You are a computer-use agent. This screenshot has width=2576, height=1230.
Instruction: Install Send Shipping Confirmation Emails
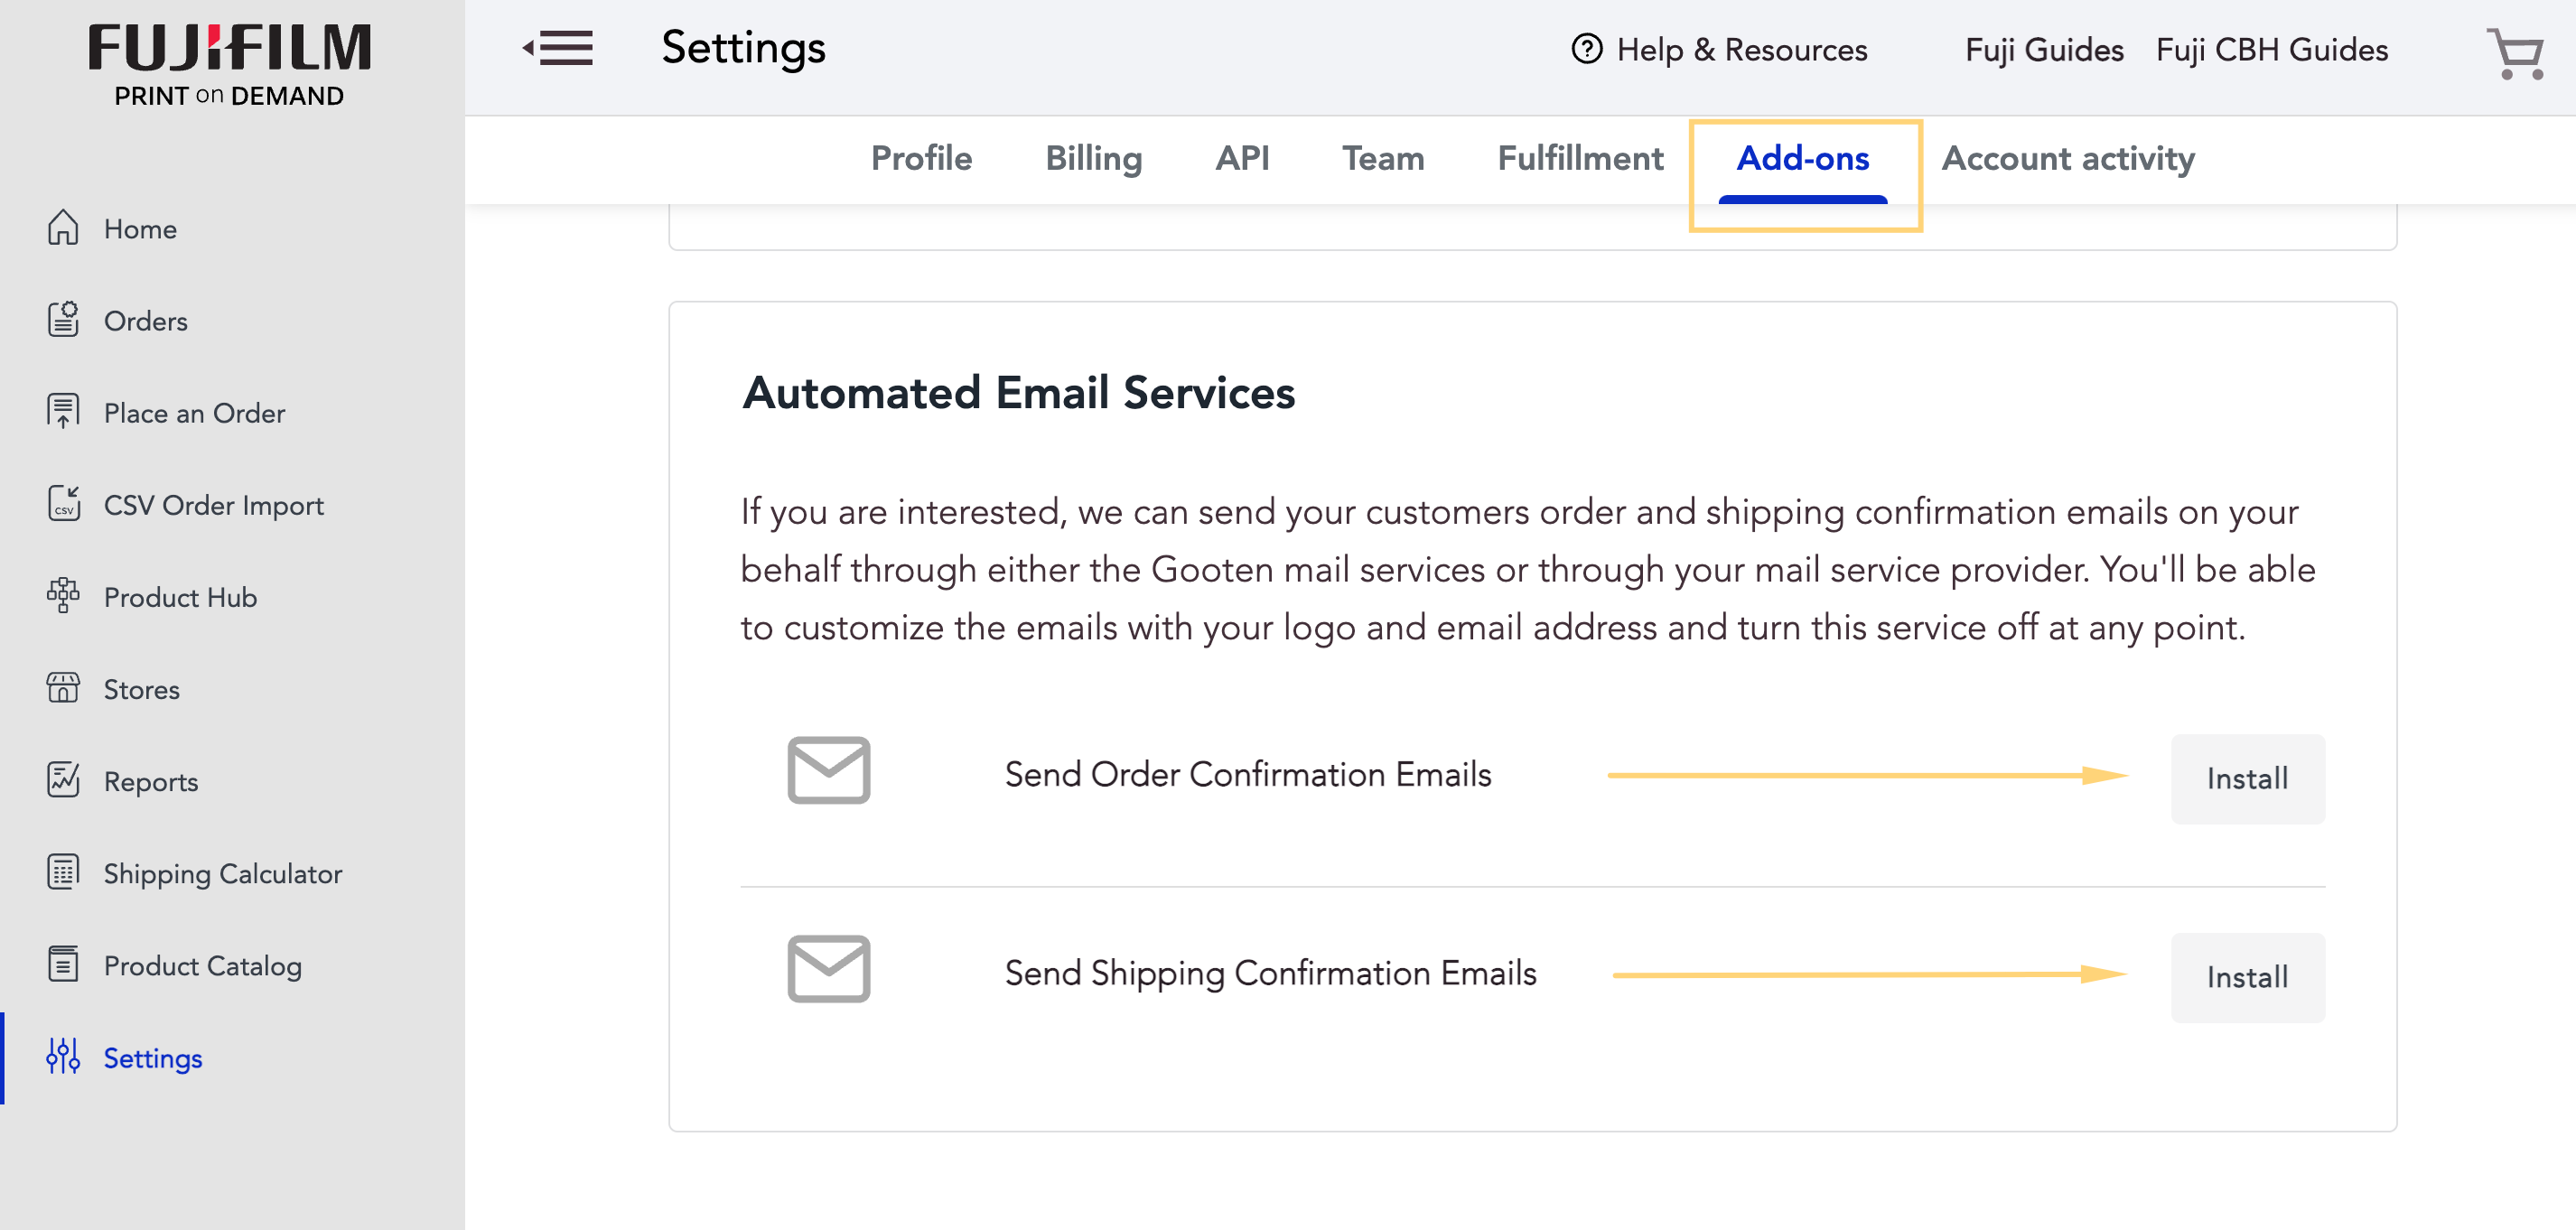coord(2247,977)
